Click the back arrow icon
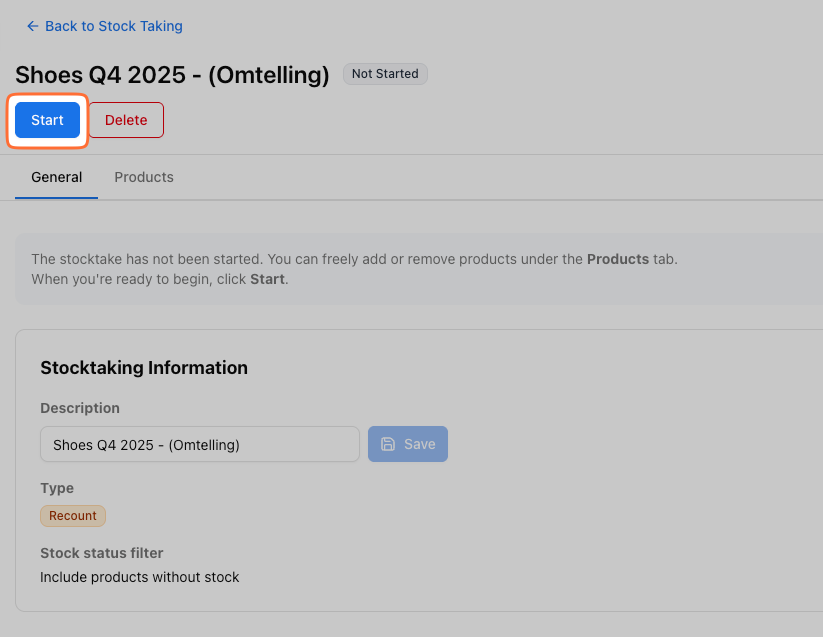The width and height of the screenshot is (823, 637). 33,26
